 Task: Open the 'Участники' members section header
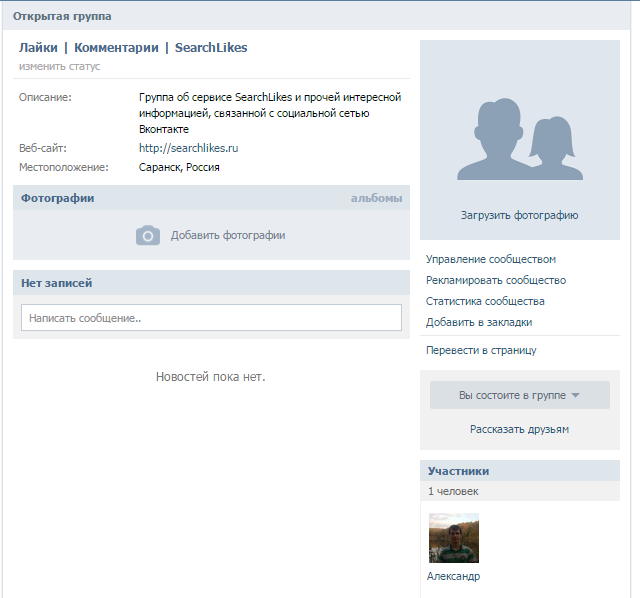(458, 471)
